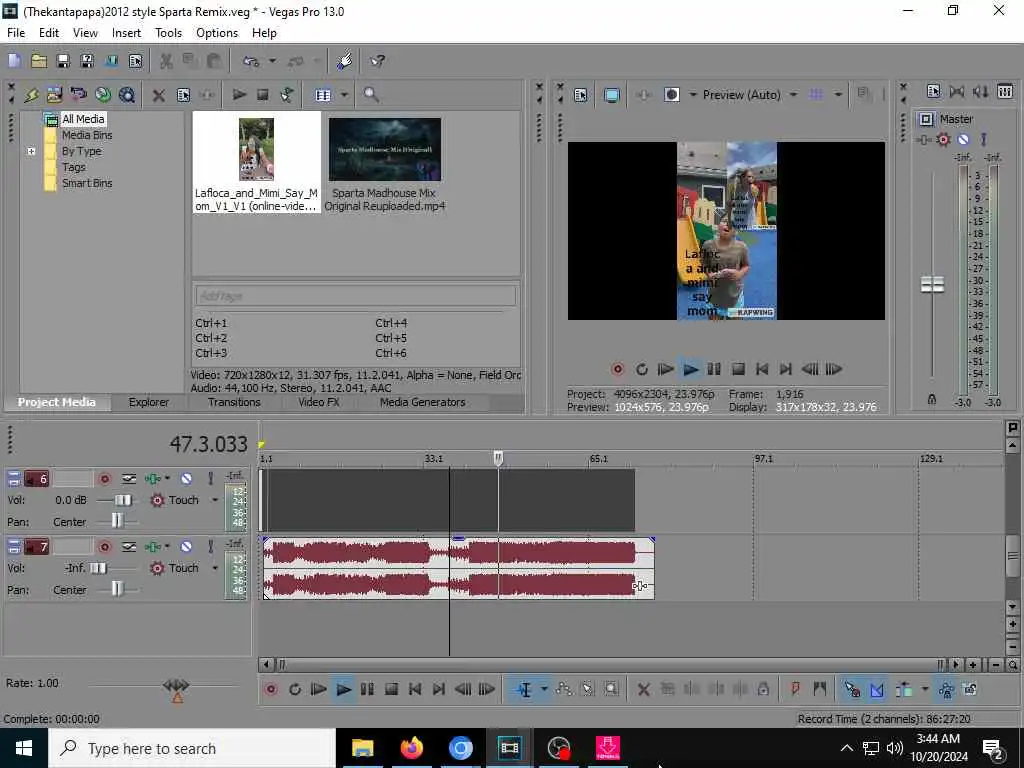This screenshot has width=1024, height=768.
Task: Click the New project icon in main toolbar
Action: click(x=14, y=61)
